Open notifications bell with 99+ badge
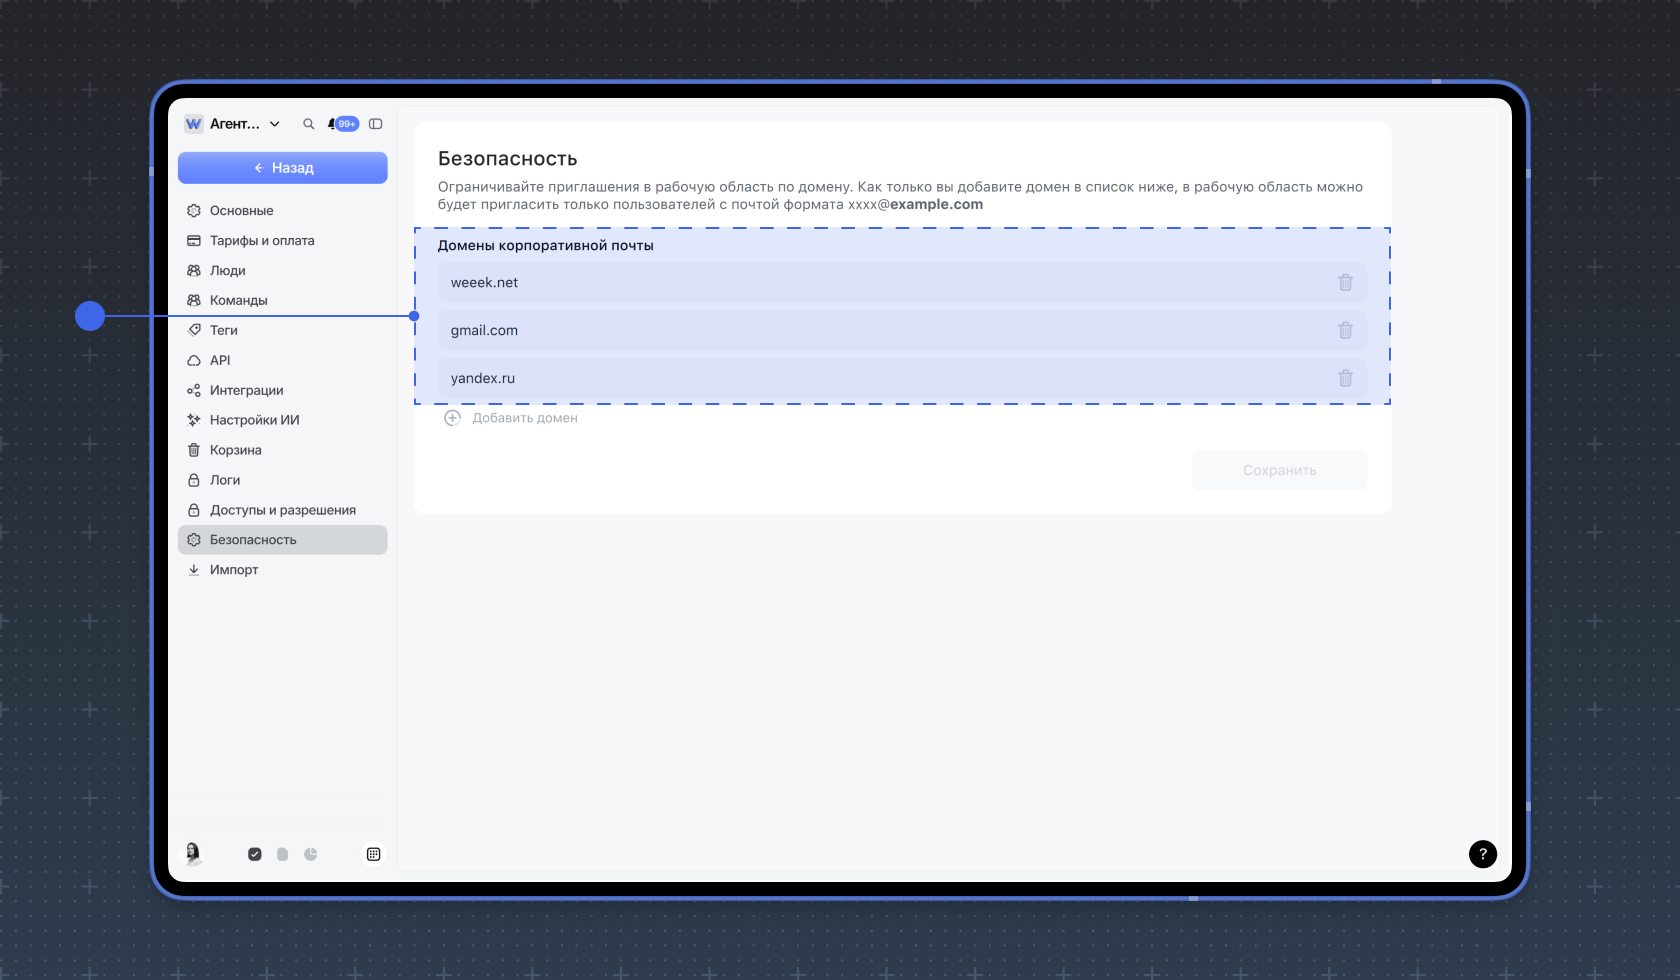 pos(342,124)
